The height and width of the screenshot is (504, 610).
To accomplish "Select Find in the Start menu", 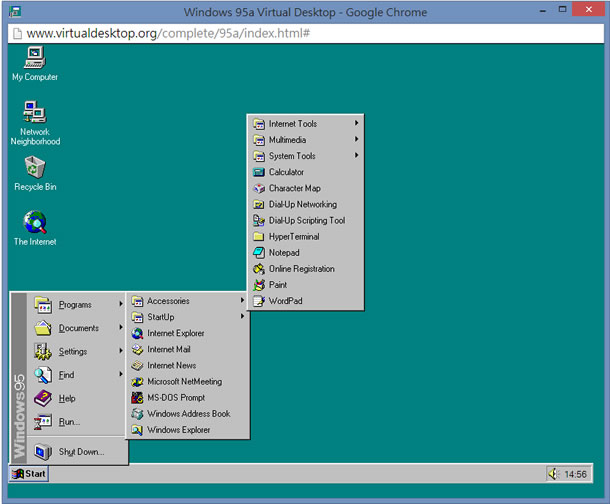I will click(x=77, y=374).
